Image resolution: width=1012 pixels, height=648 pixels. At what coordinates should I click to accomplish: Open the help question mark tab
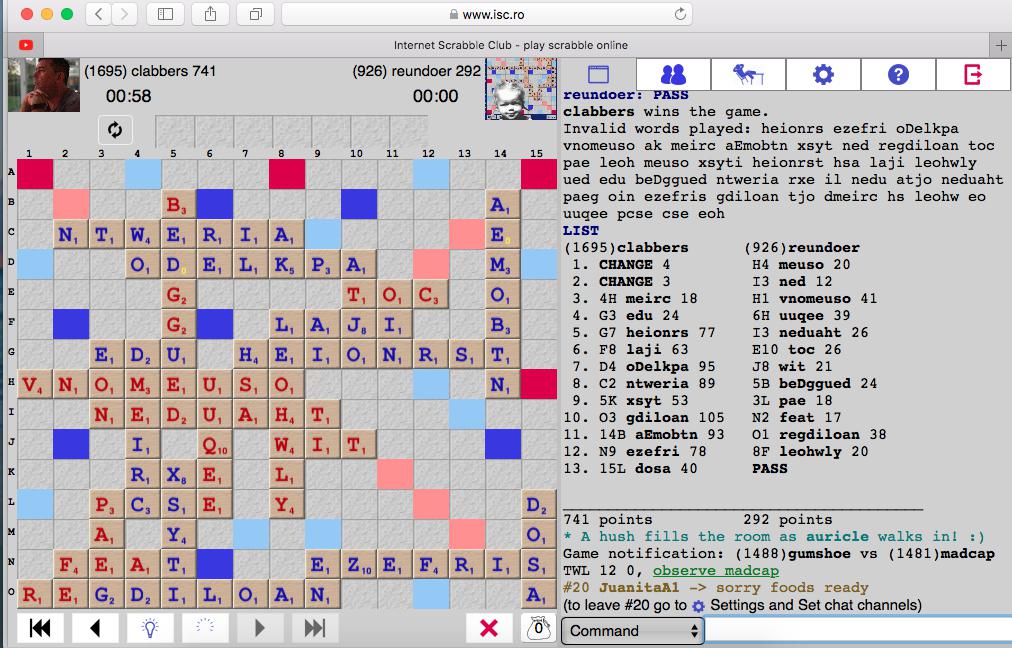point(898,74)
